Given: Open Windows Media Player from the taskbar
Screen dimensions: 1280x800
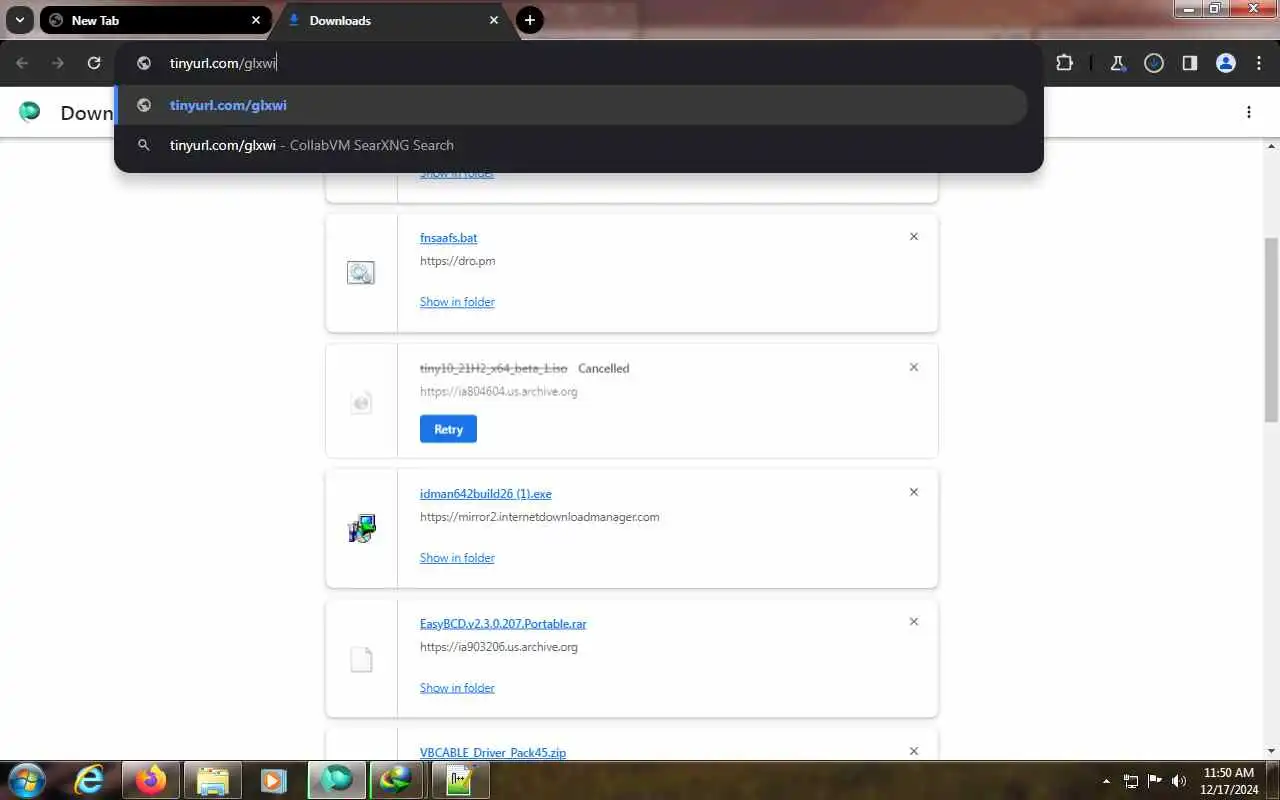Looking at the screenshot, I should [x=273, y=780].
